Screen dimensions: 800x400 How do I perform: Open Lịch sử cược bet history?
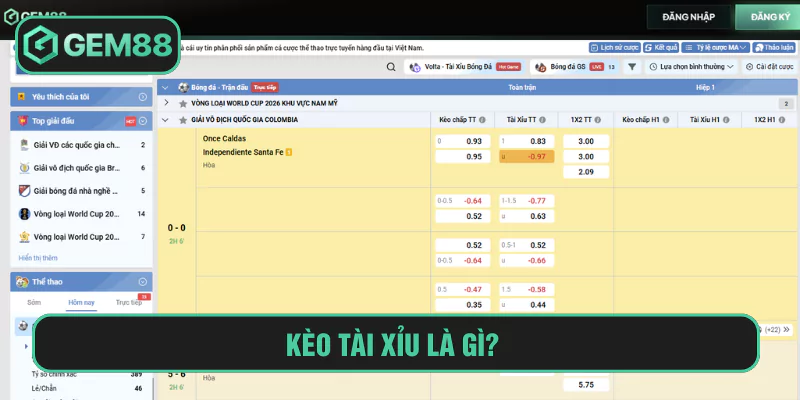pyautogui.click(x=615, y=47)
